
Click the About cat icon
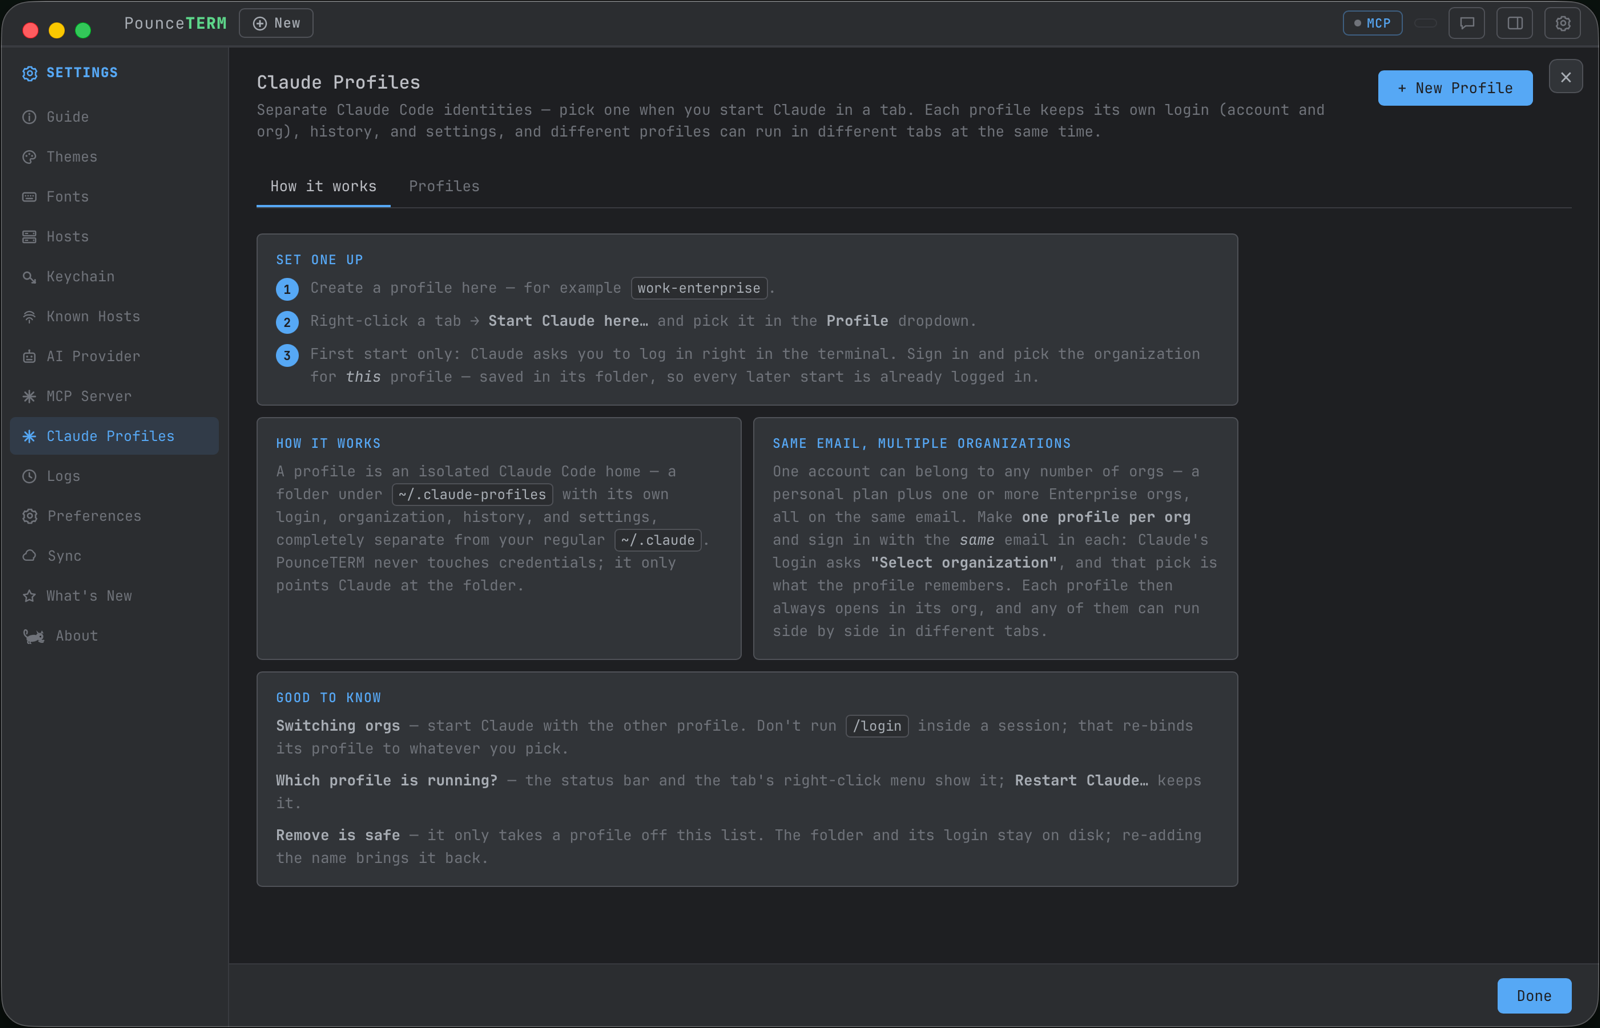pos(34,636)
